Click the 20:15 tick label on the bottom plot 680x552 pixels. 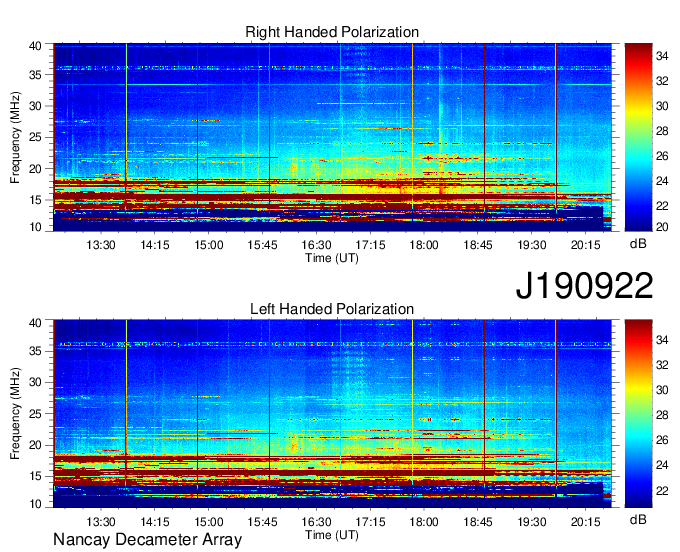(x=585, y=522)
